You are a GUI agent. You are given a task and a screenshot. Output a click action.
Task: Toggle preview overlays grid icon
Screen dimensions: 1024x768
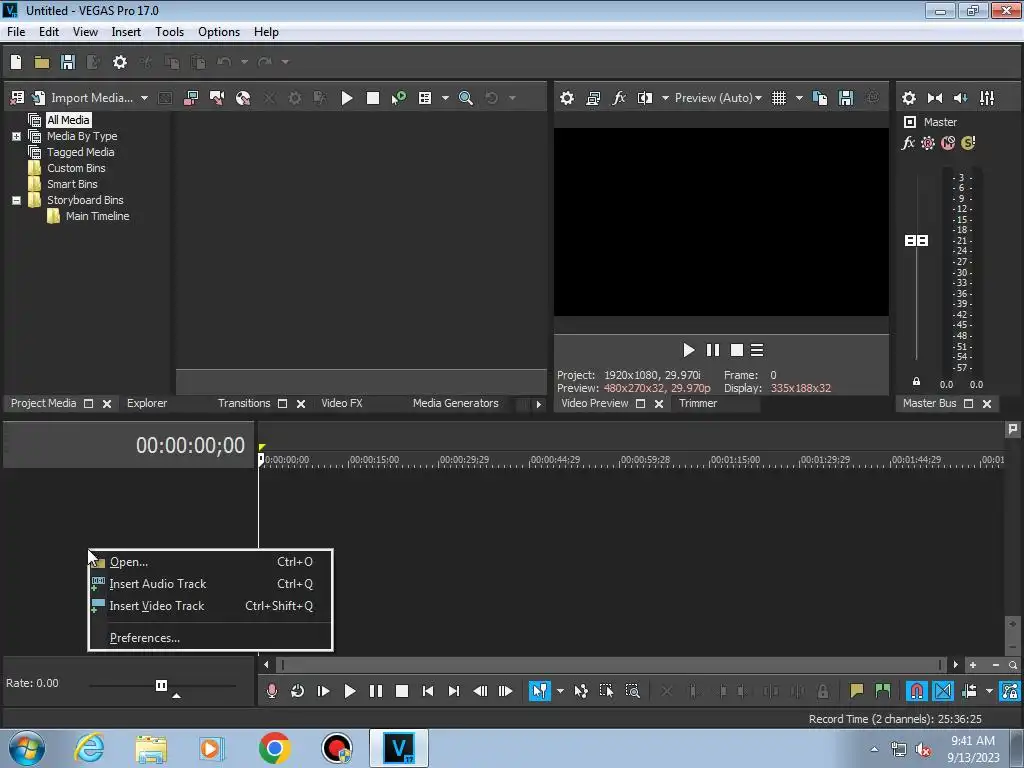(779, 98)
